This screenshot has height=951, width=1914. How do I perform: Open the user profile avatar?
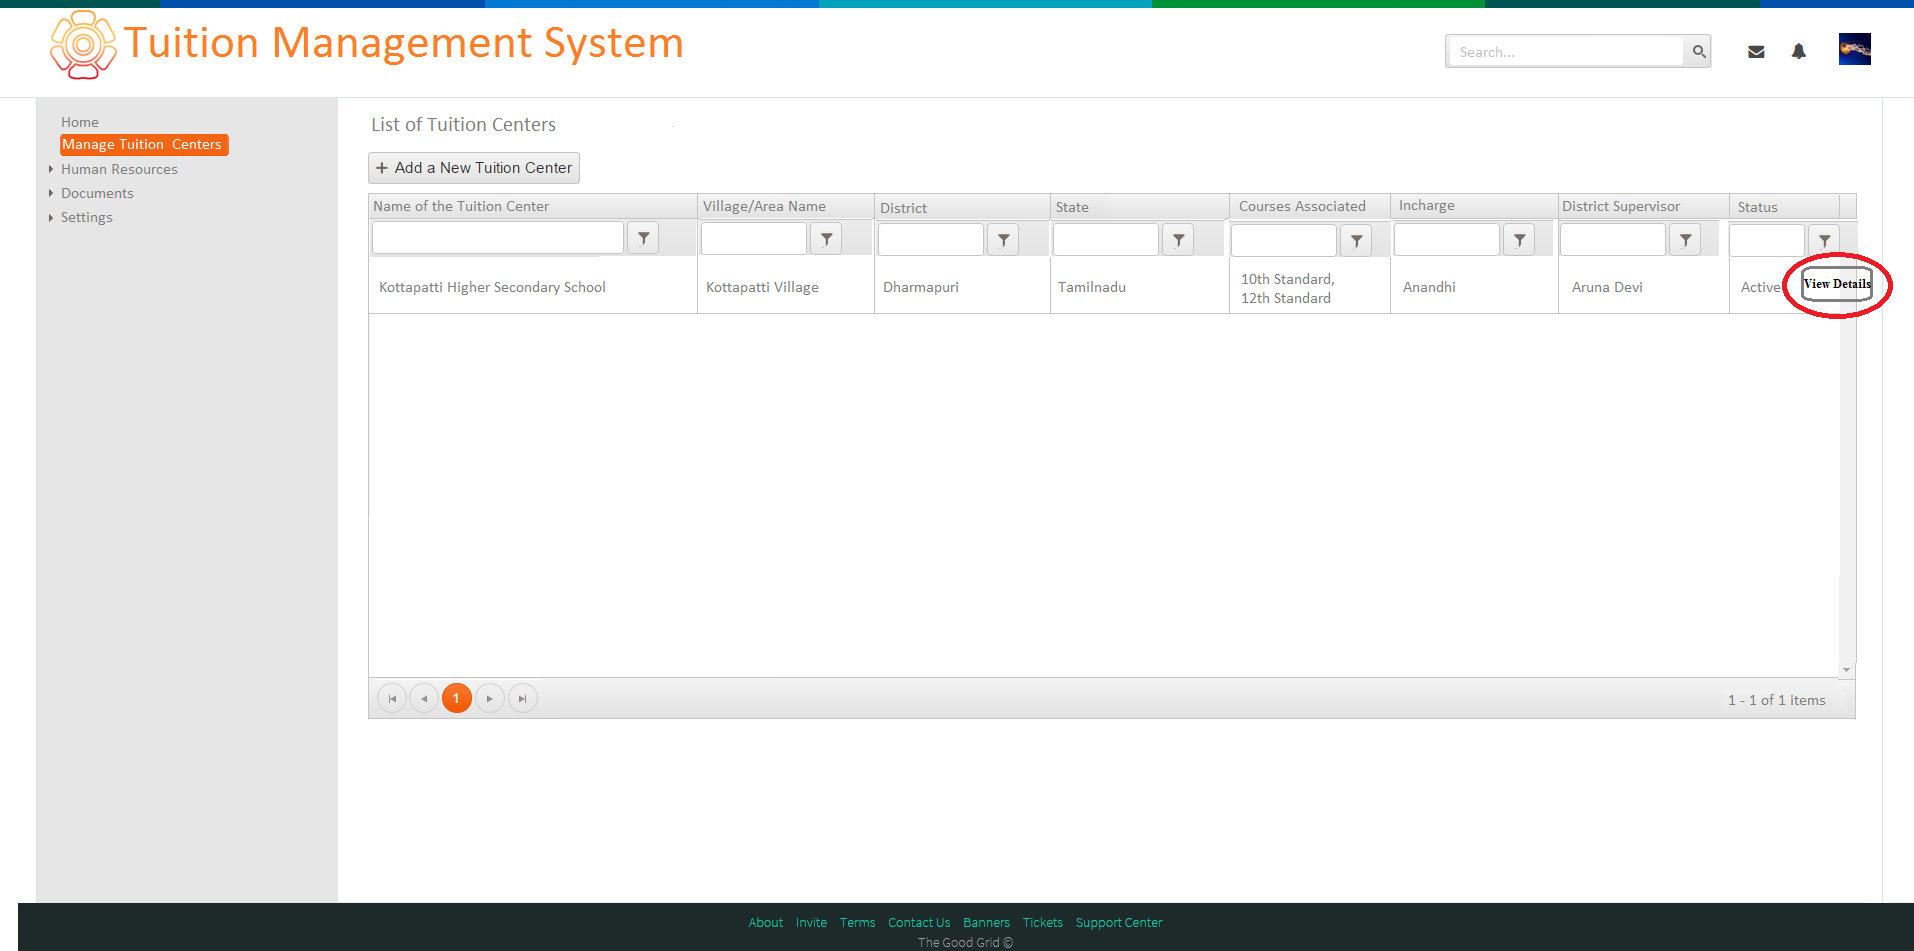[x=1855, y=49]
